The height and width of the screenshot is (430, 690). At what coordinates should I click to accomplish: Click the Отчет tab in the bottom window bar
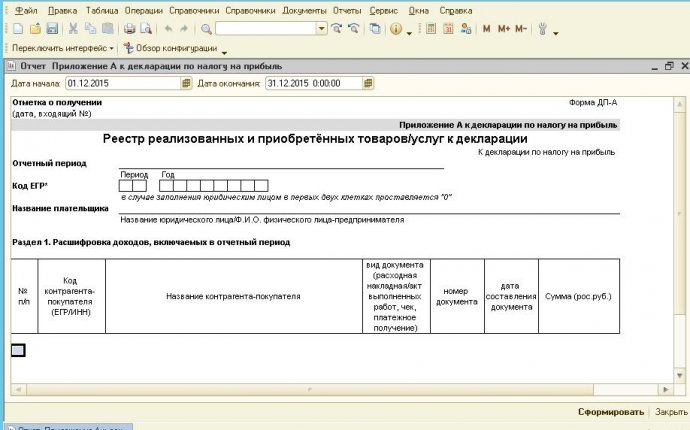point(68,427)
